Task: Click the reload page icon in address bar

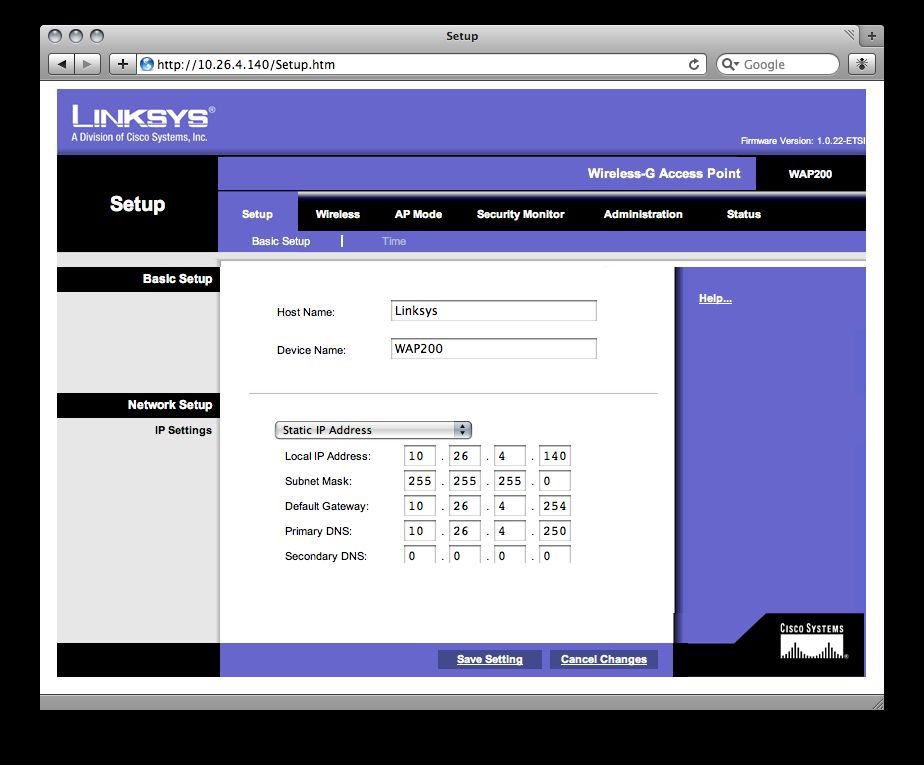Action: pos(694,64)
